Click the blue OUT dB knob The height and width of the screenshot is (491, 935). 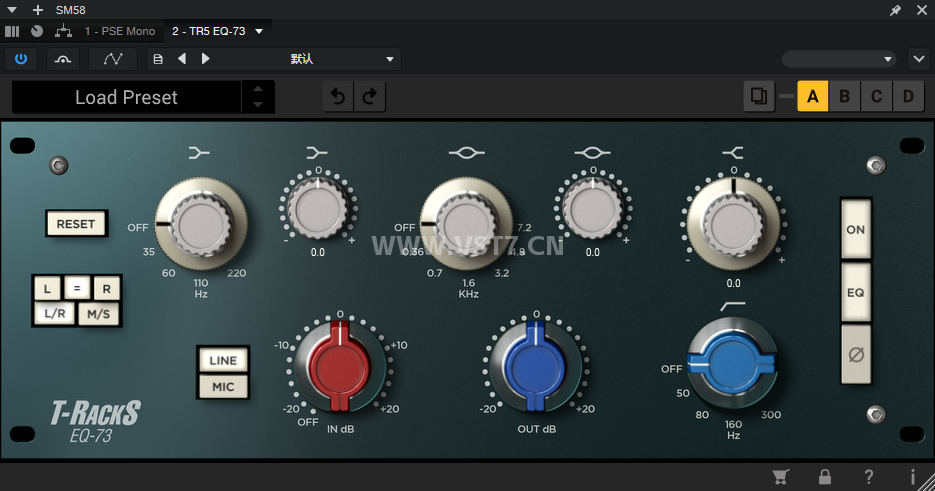click(536, 366)
